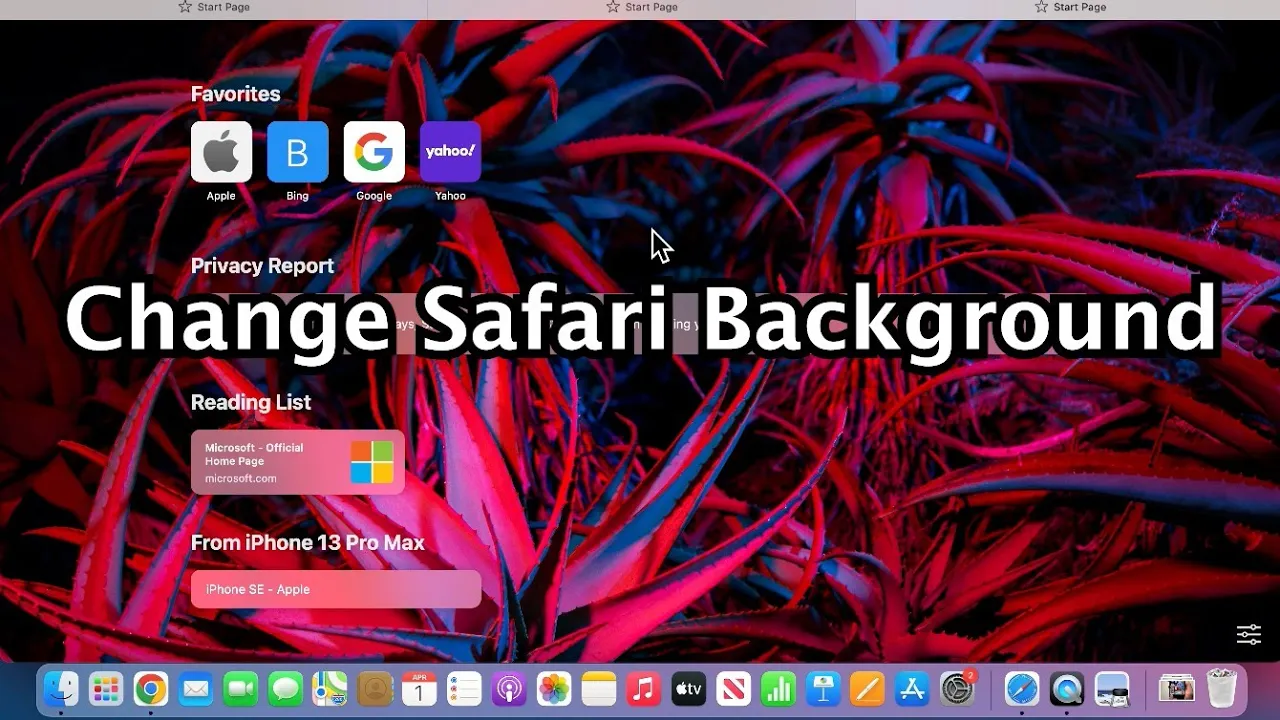This screenshot has width=1280, height=720.
Task: Open the Yahoo favorite
Action: [450, 152]
